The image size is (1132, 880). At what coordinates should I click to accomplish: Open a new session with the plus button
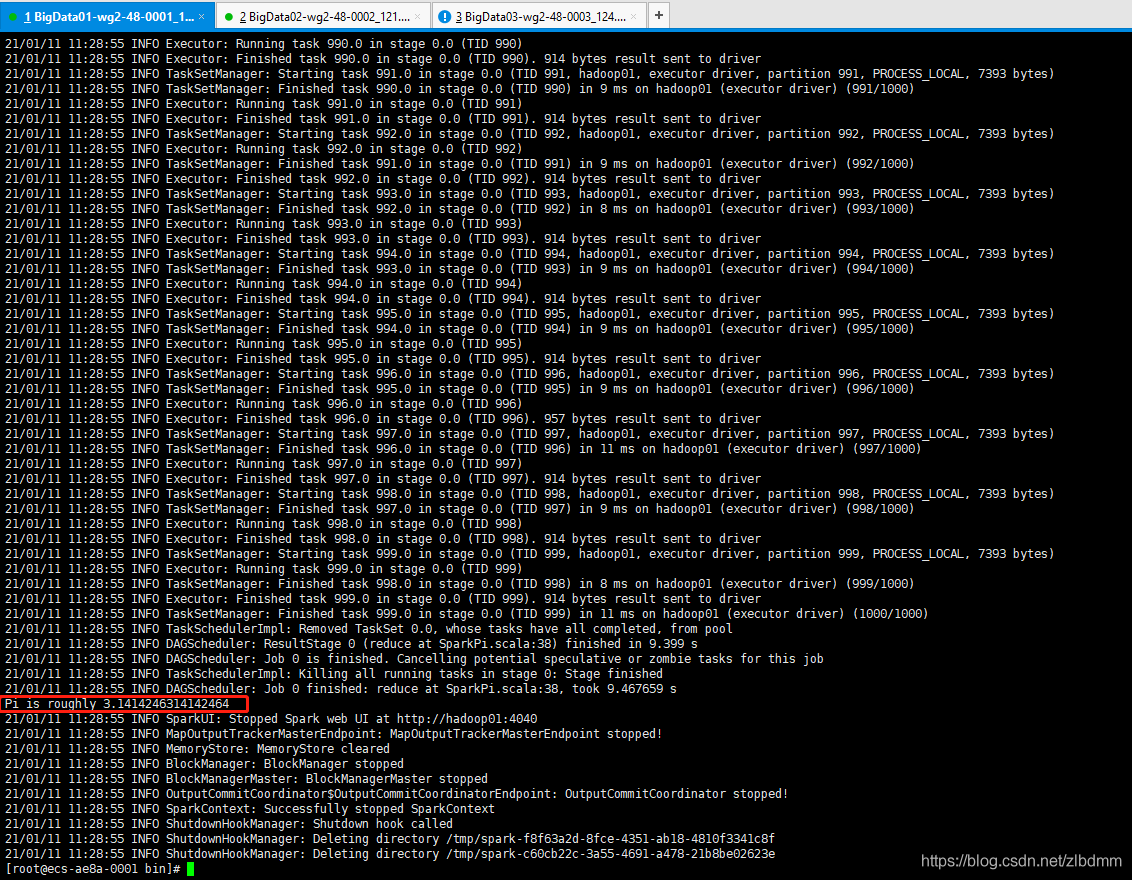[x=658, y=15]
